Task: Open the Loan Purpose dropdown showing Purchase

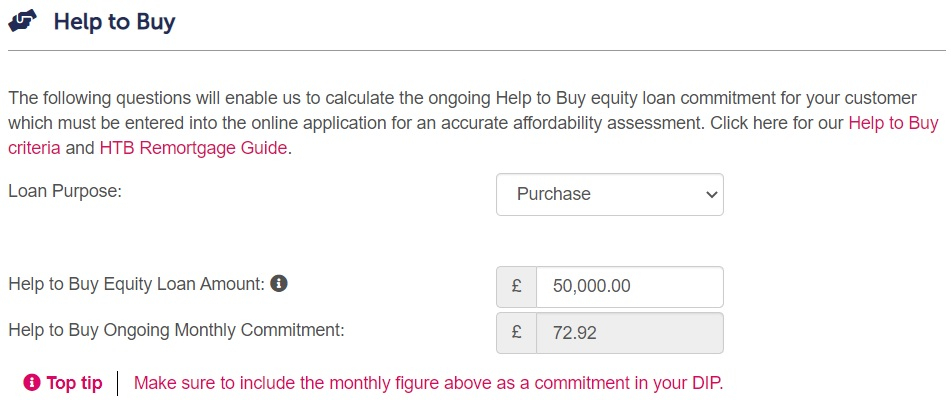Action: [x=610, y=195]
